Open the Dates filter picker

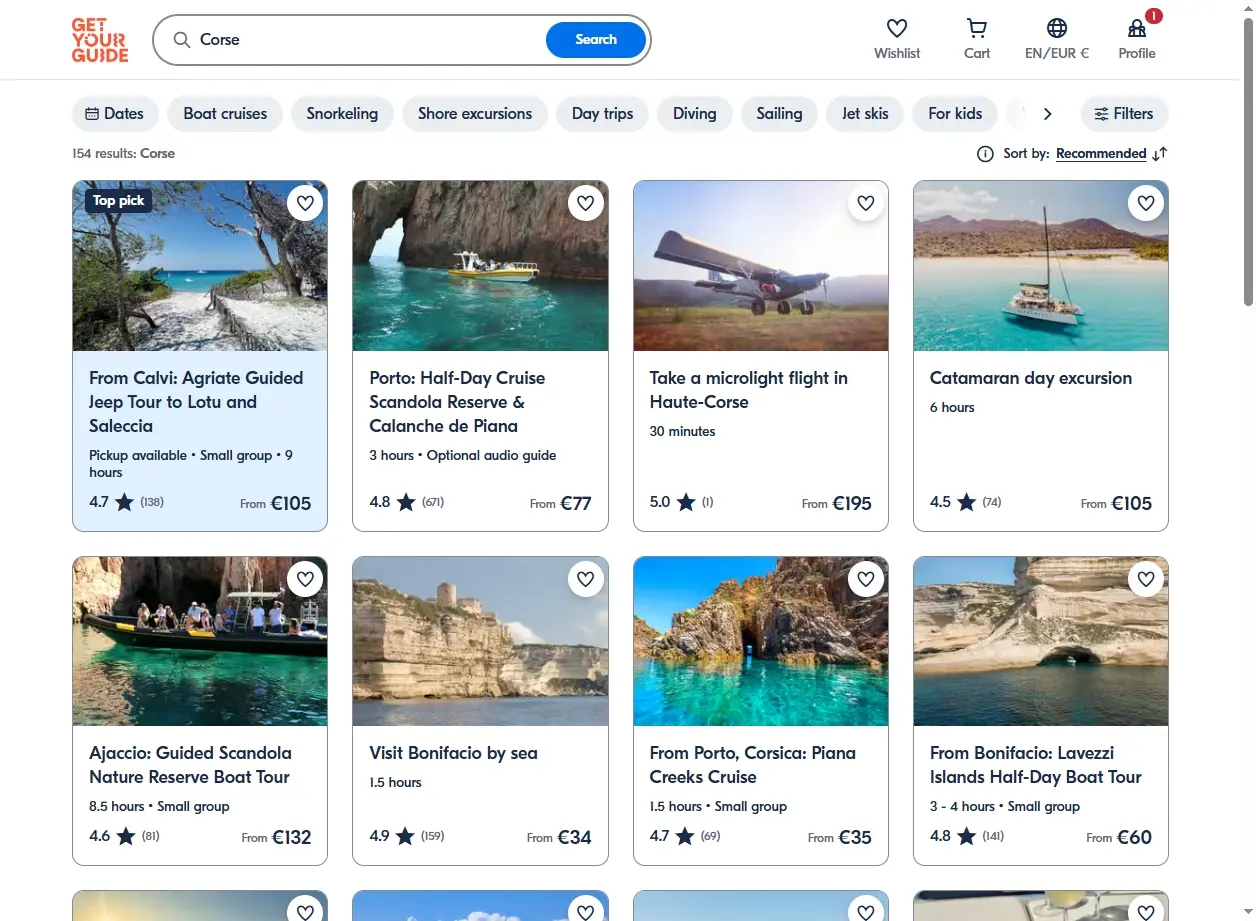click(115, 114)
